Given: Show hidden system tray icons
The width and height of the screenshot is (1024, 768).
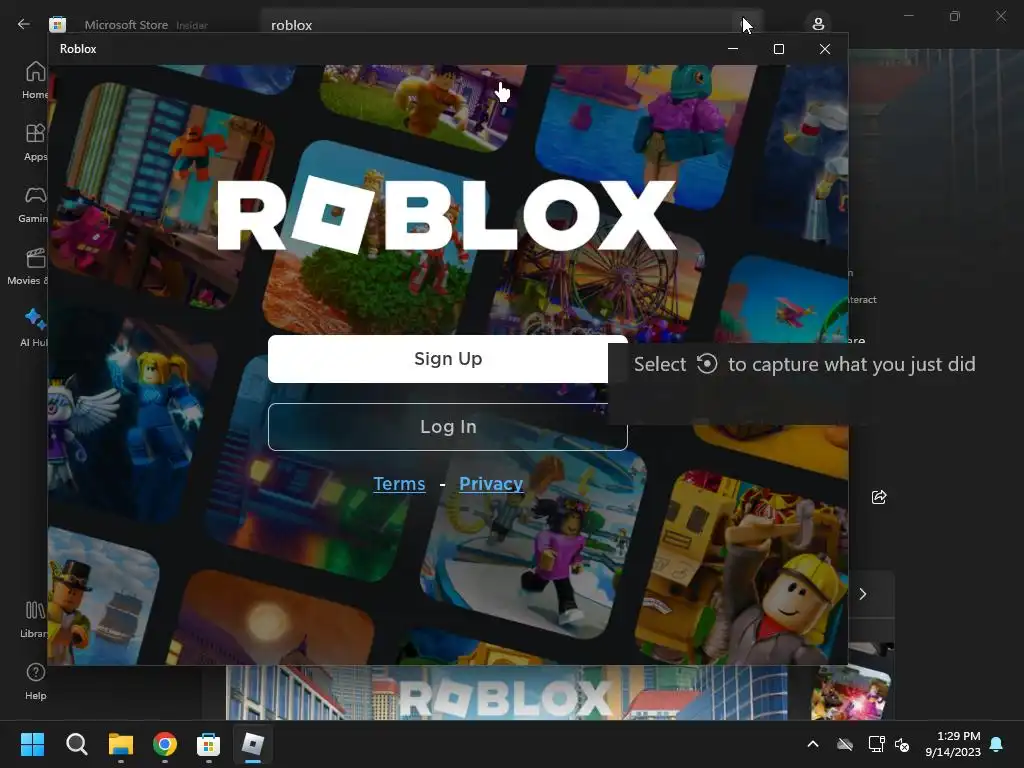Looking at the screenshot, I should pos(813,744).
